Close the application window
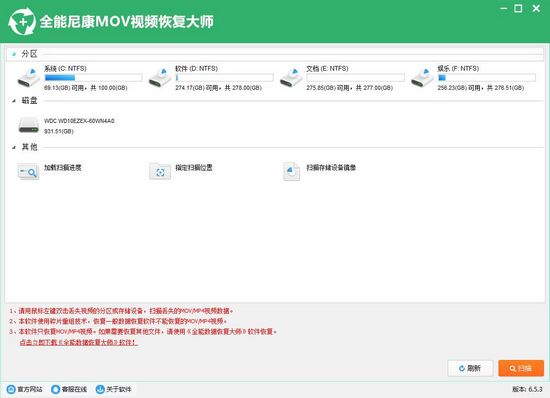This screenshot has height=398, width=550. [536, 8]
